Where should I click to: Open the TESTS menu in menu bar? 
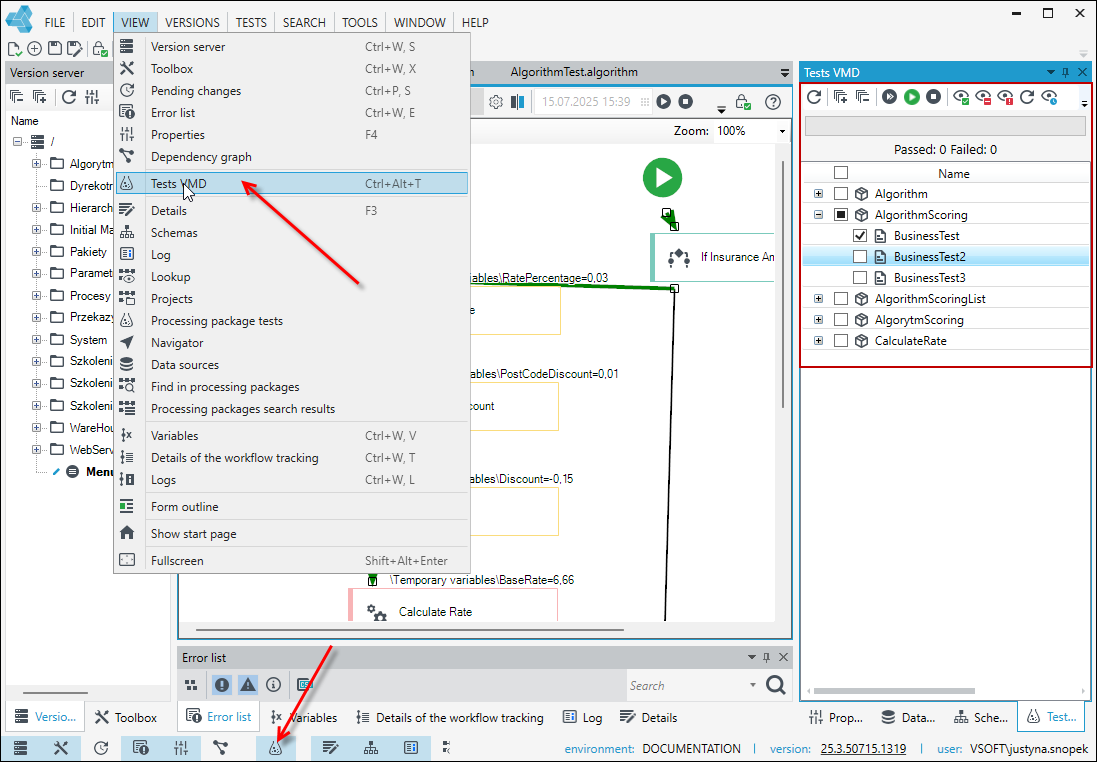(x=251, y=22)
